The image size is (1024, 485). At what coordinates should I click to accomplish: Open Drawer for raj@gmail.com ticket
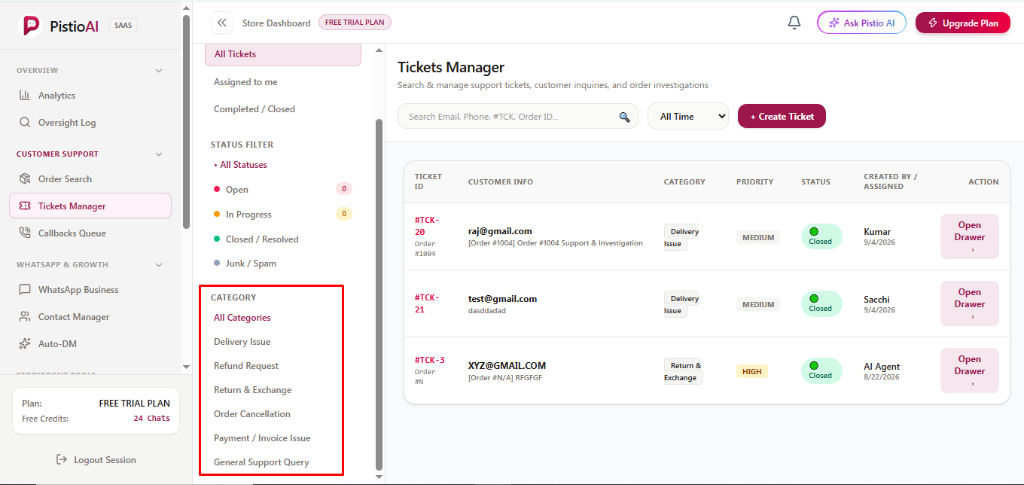pyautogui.click(x=969, y=236)
